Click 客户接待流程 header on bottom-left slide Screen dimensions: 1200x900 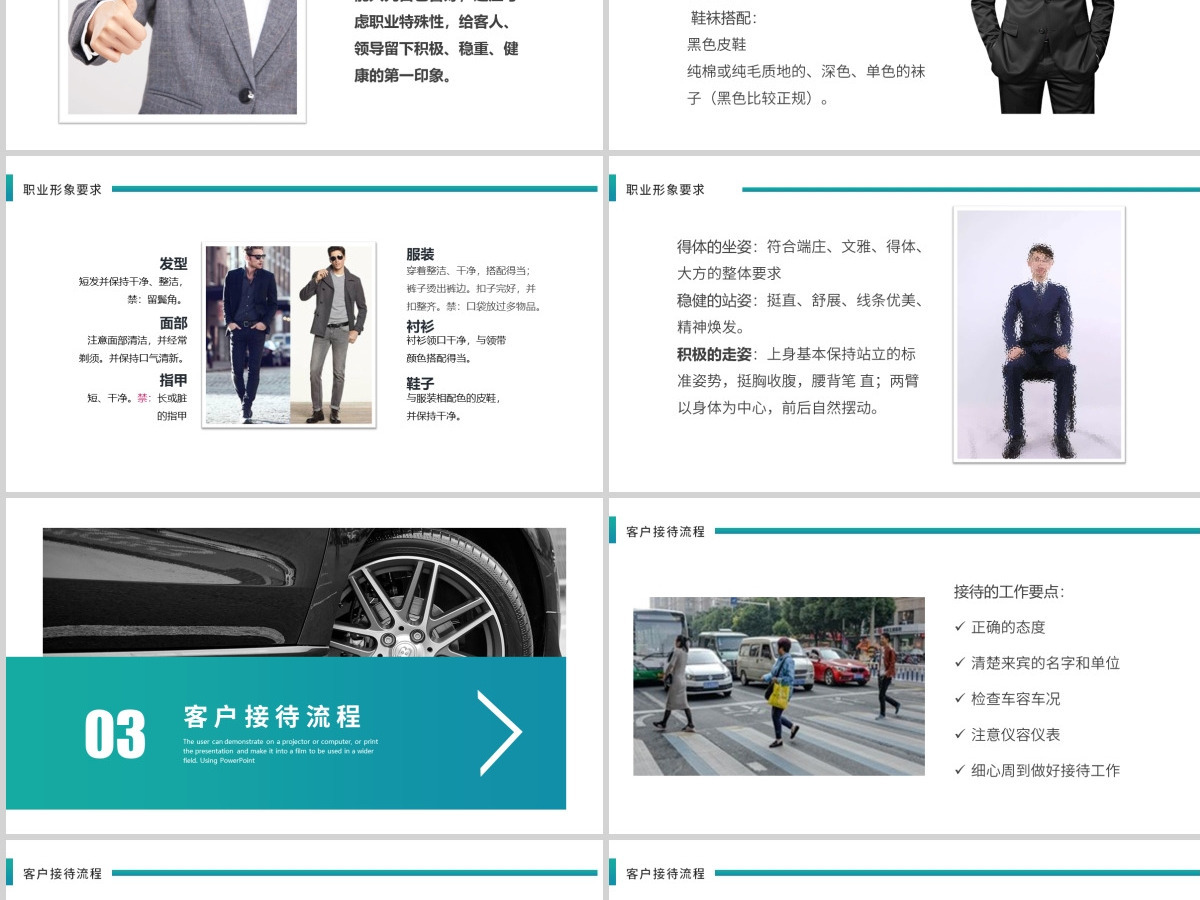coord(63,873)
